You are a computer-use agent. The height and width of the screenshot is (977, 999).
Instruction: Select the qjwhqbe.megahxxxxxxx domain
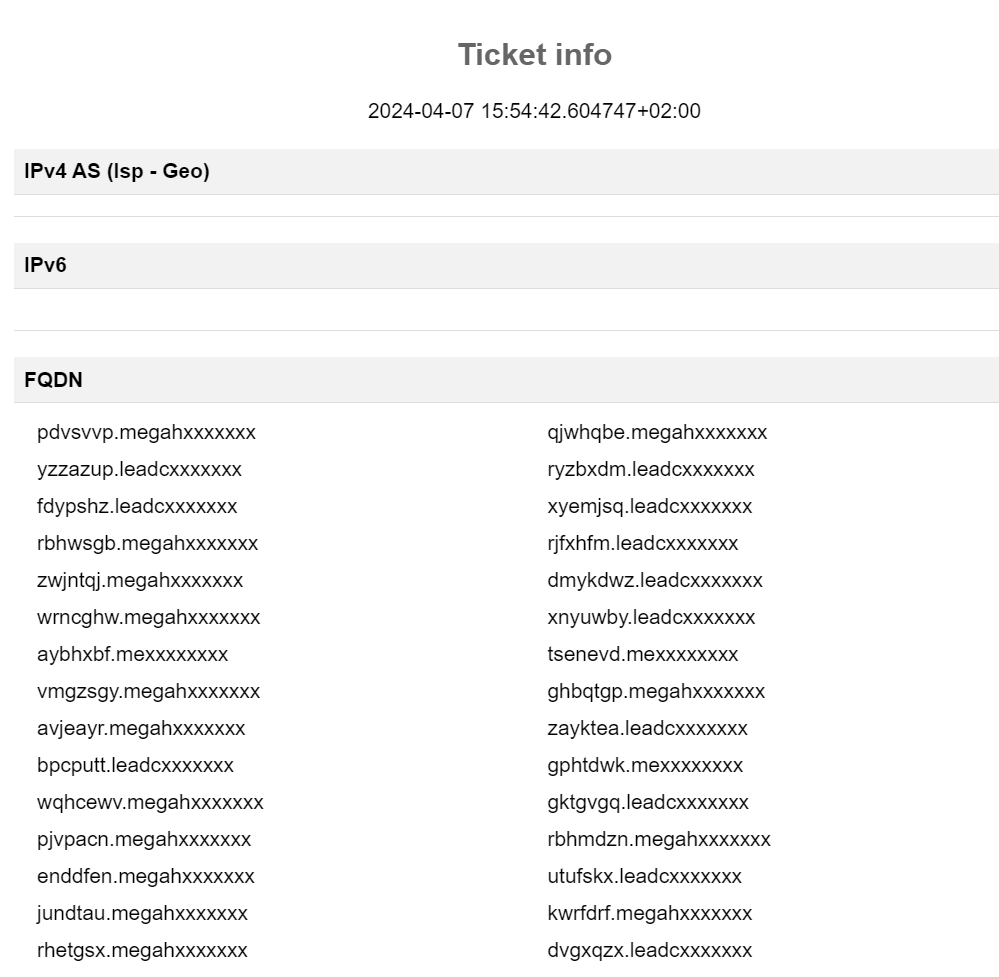[x=657, y=433]
